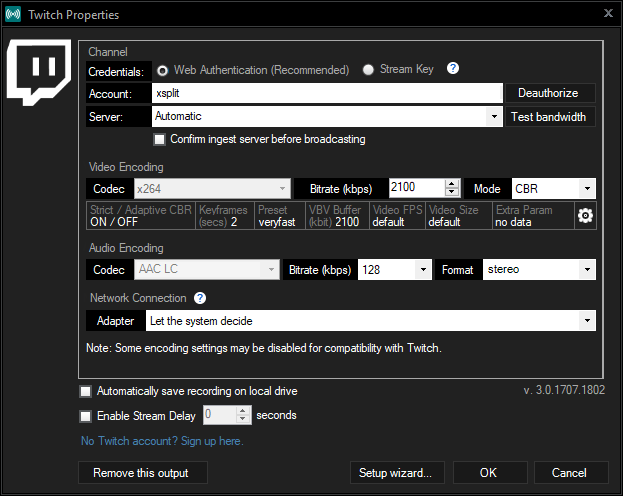This screenshot has height=496, width=623.
Task: Click Strict / Adaptive CBR ON / OFF cell
Action: 141,216
